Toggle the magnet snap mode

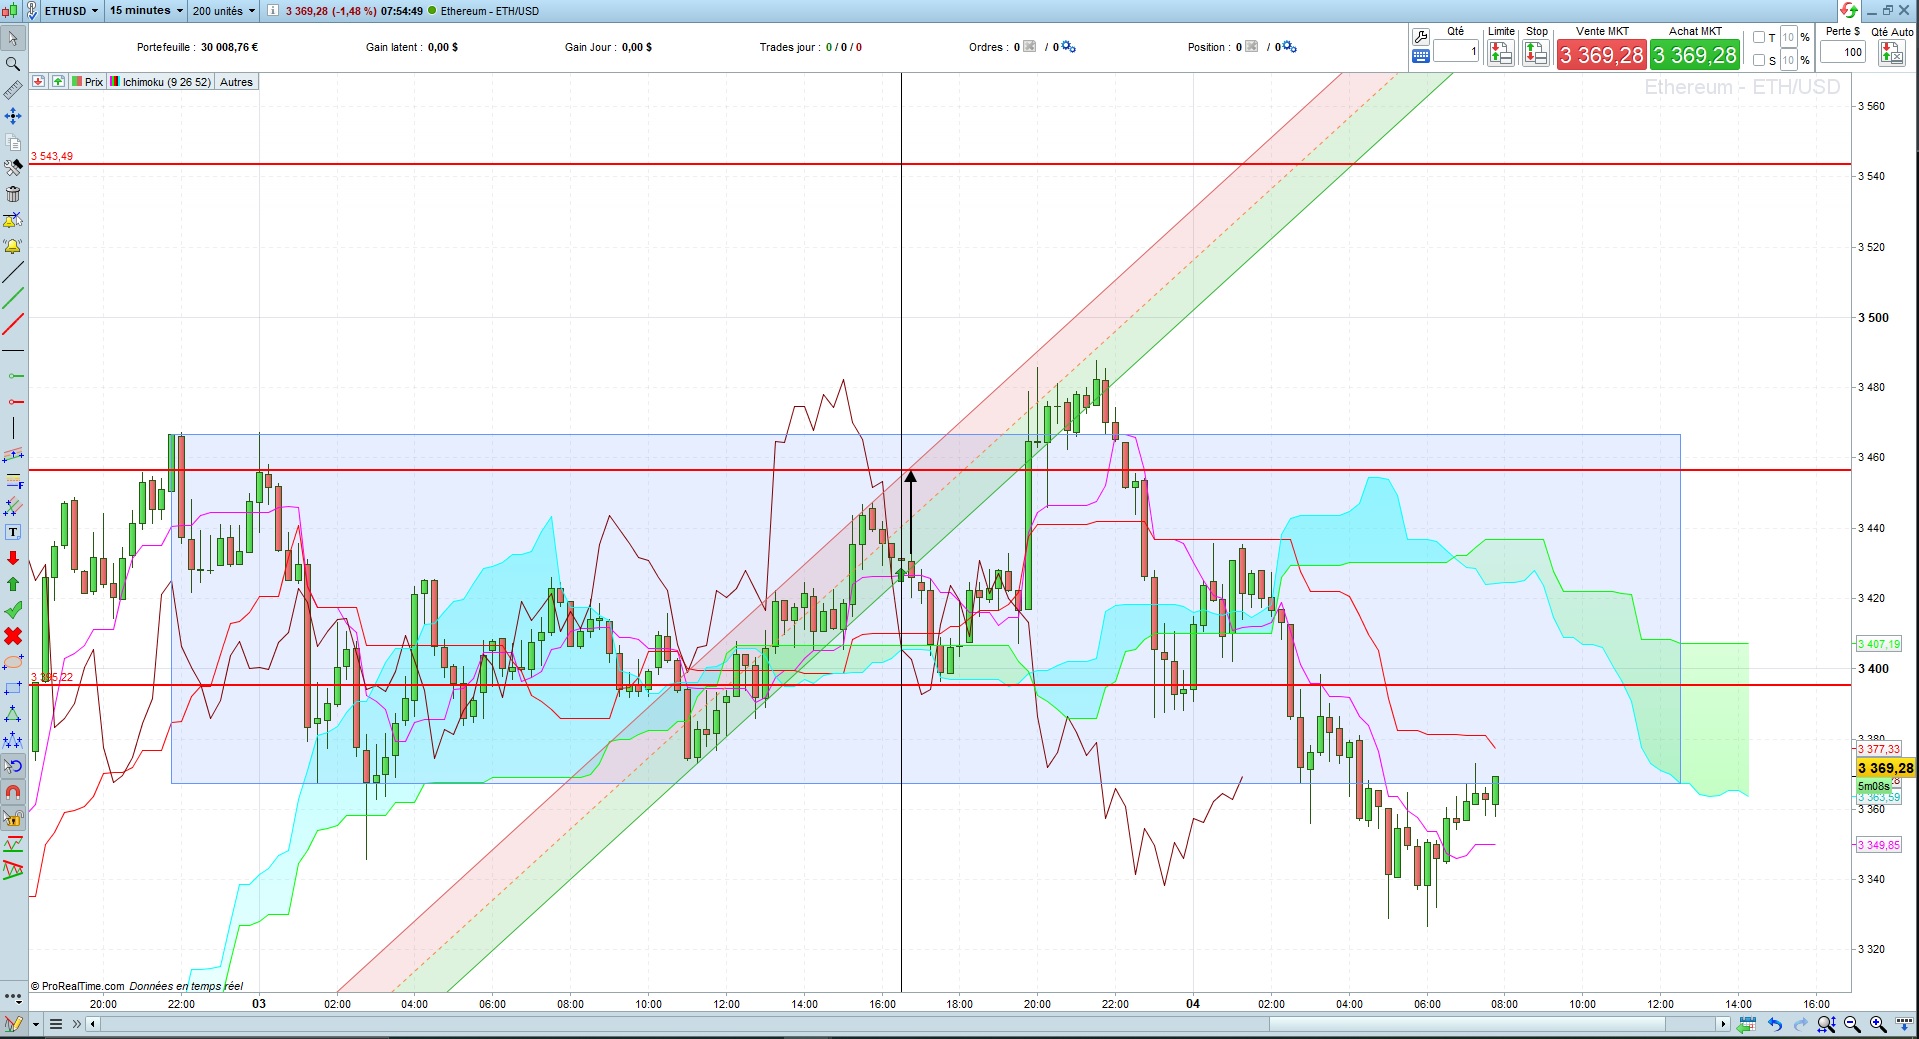click(x=13, y=792)
